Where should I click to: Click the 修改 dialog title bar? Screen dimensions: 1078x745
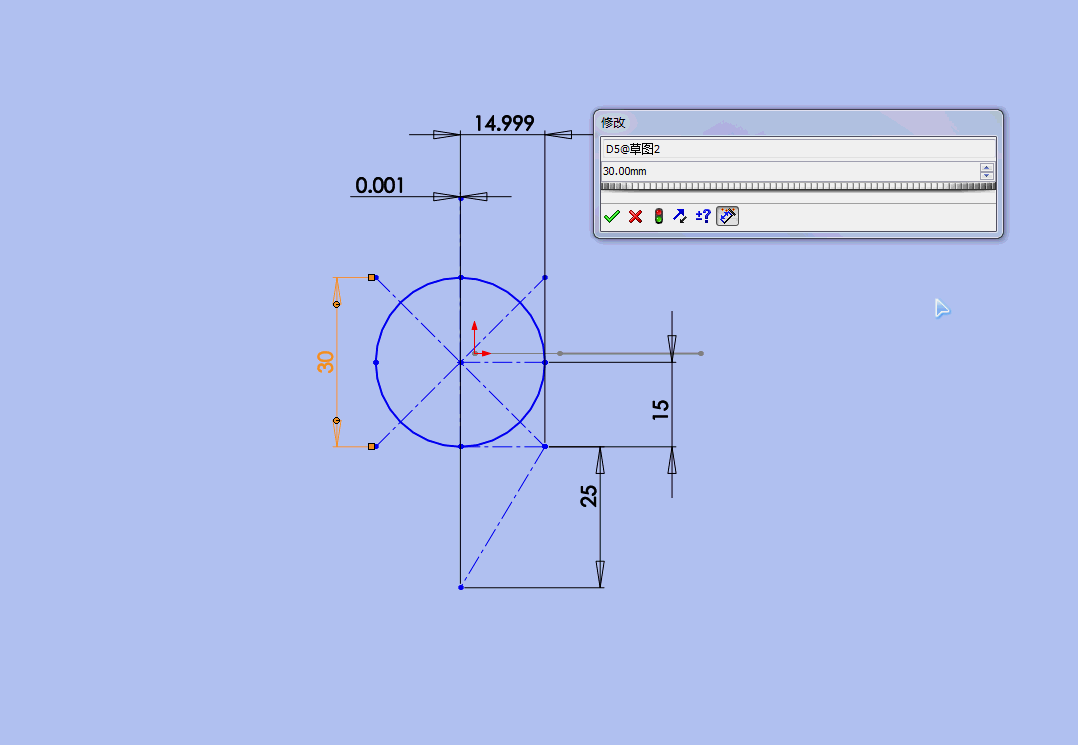(x=798, y=122)
